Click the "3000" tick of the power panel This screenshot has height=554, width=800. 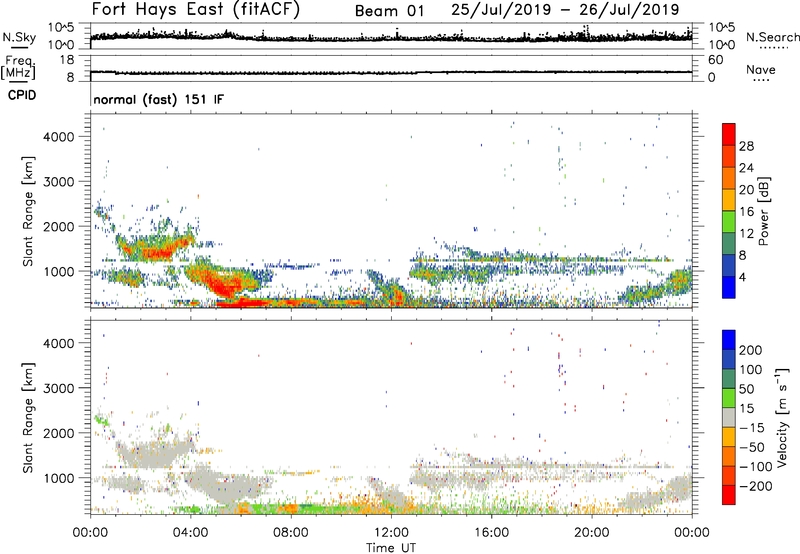pos(58,182)
